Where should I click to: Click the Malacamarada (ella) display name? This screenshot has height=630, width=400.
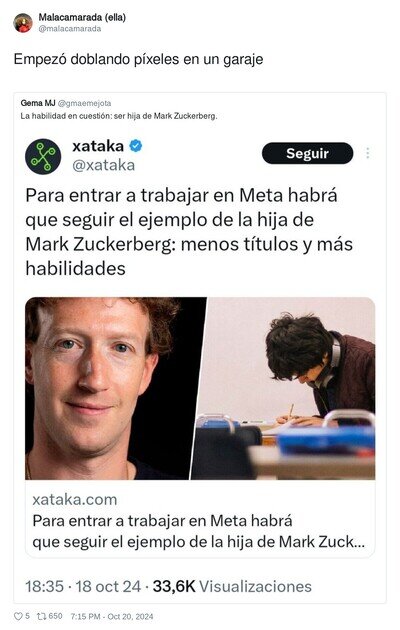coord(82,17)
